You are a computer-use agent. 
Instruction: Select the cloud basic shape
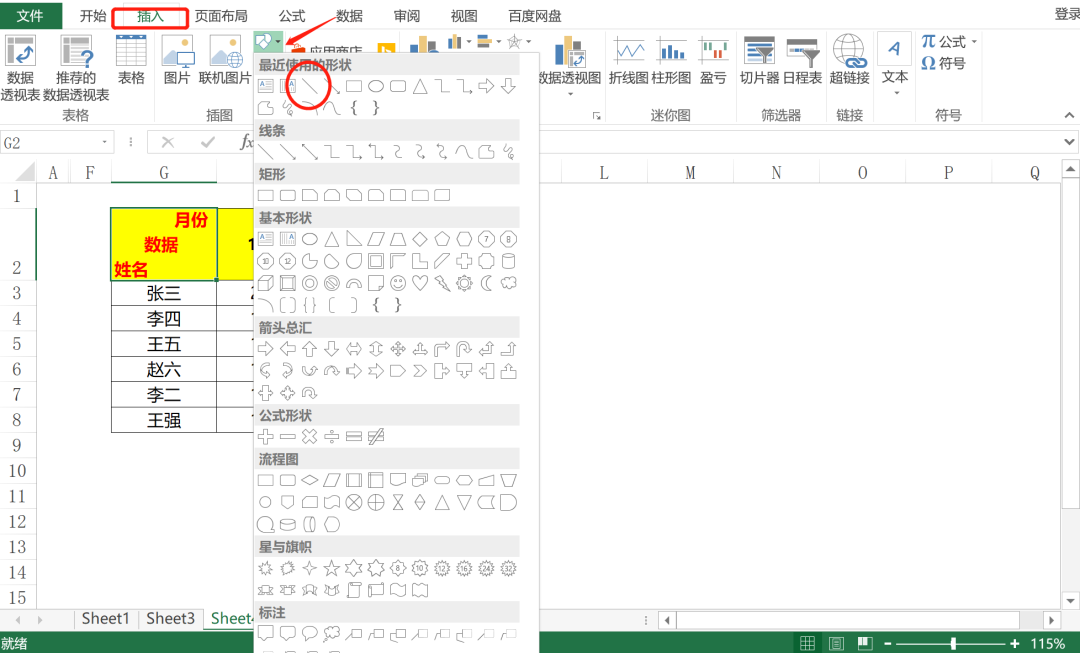point(508,283)
